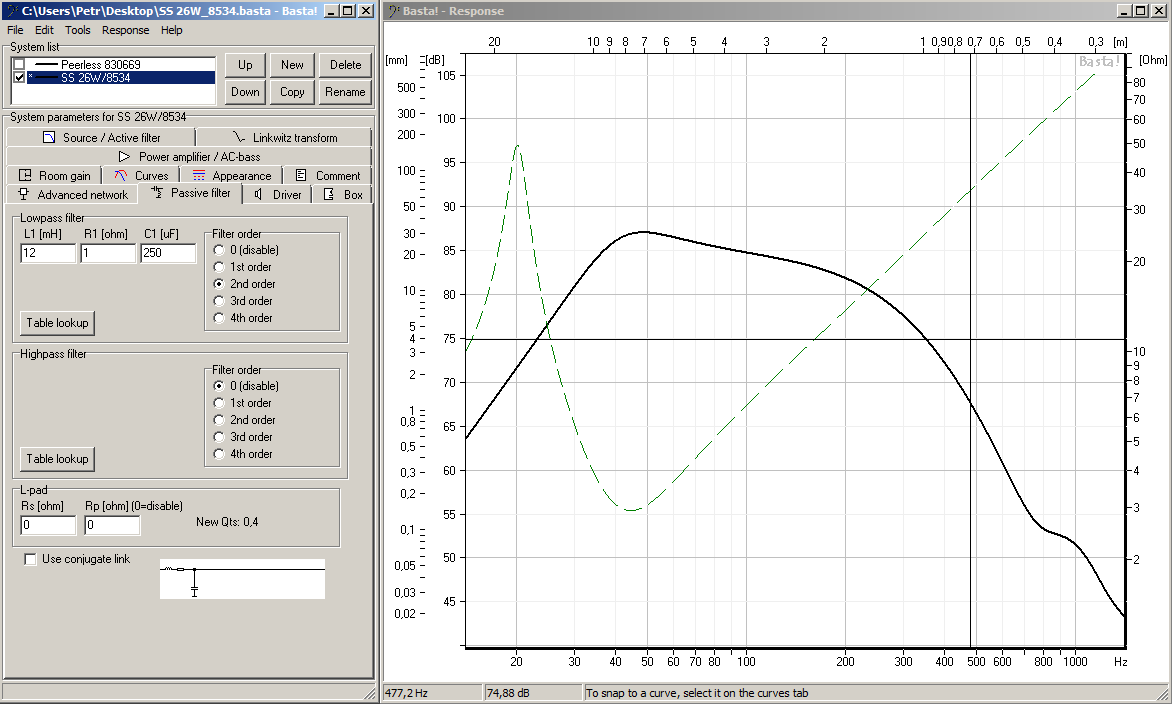Click the Rp [ohm] L-pad field

(x=112, y=525)
